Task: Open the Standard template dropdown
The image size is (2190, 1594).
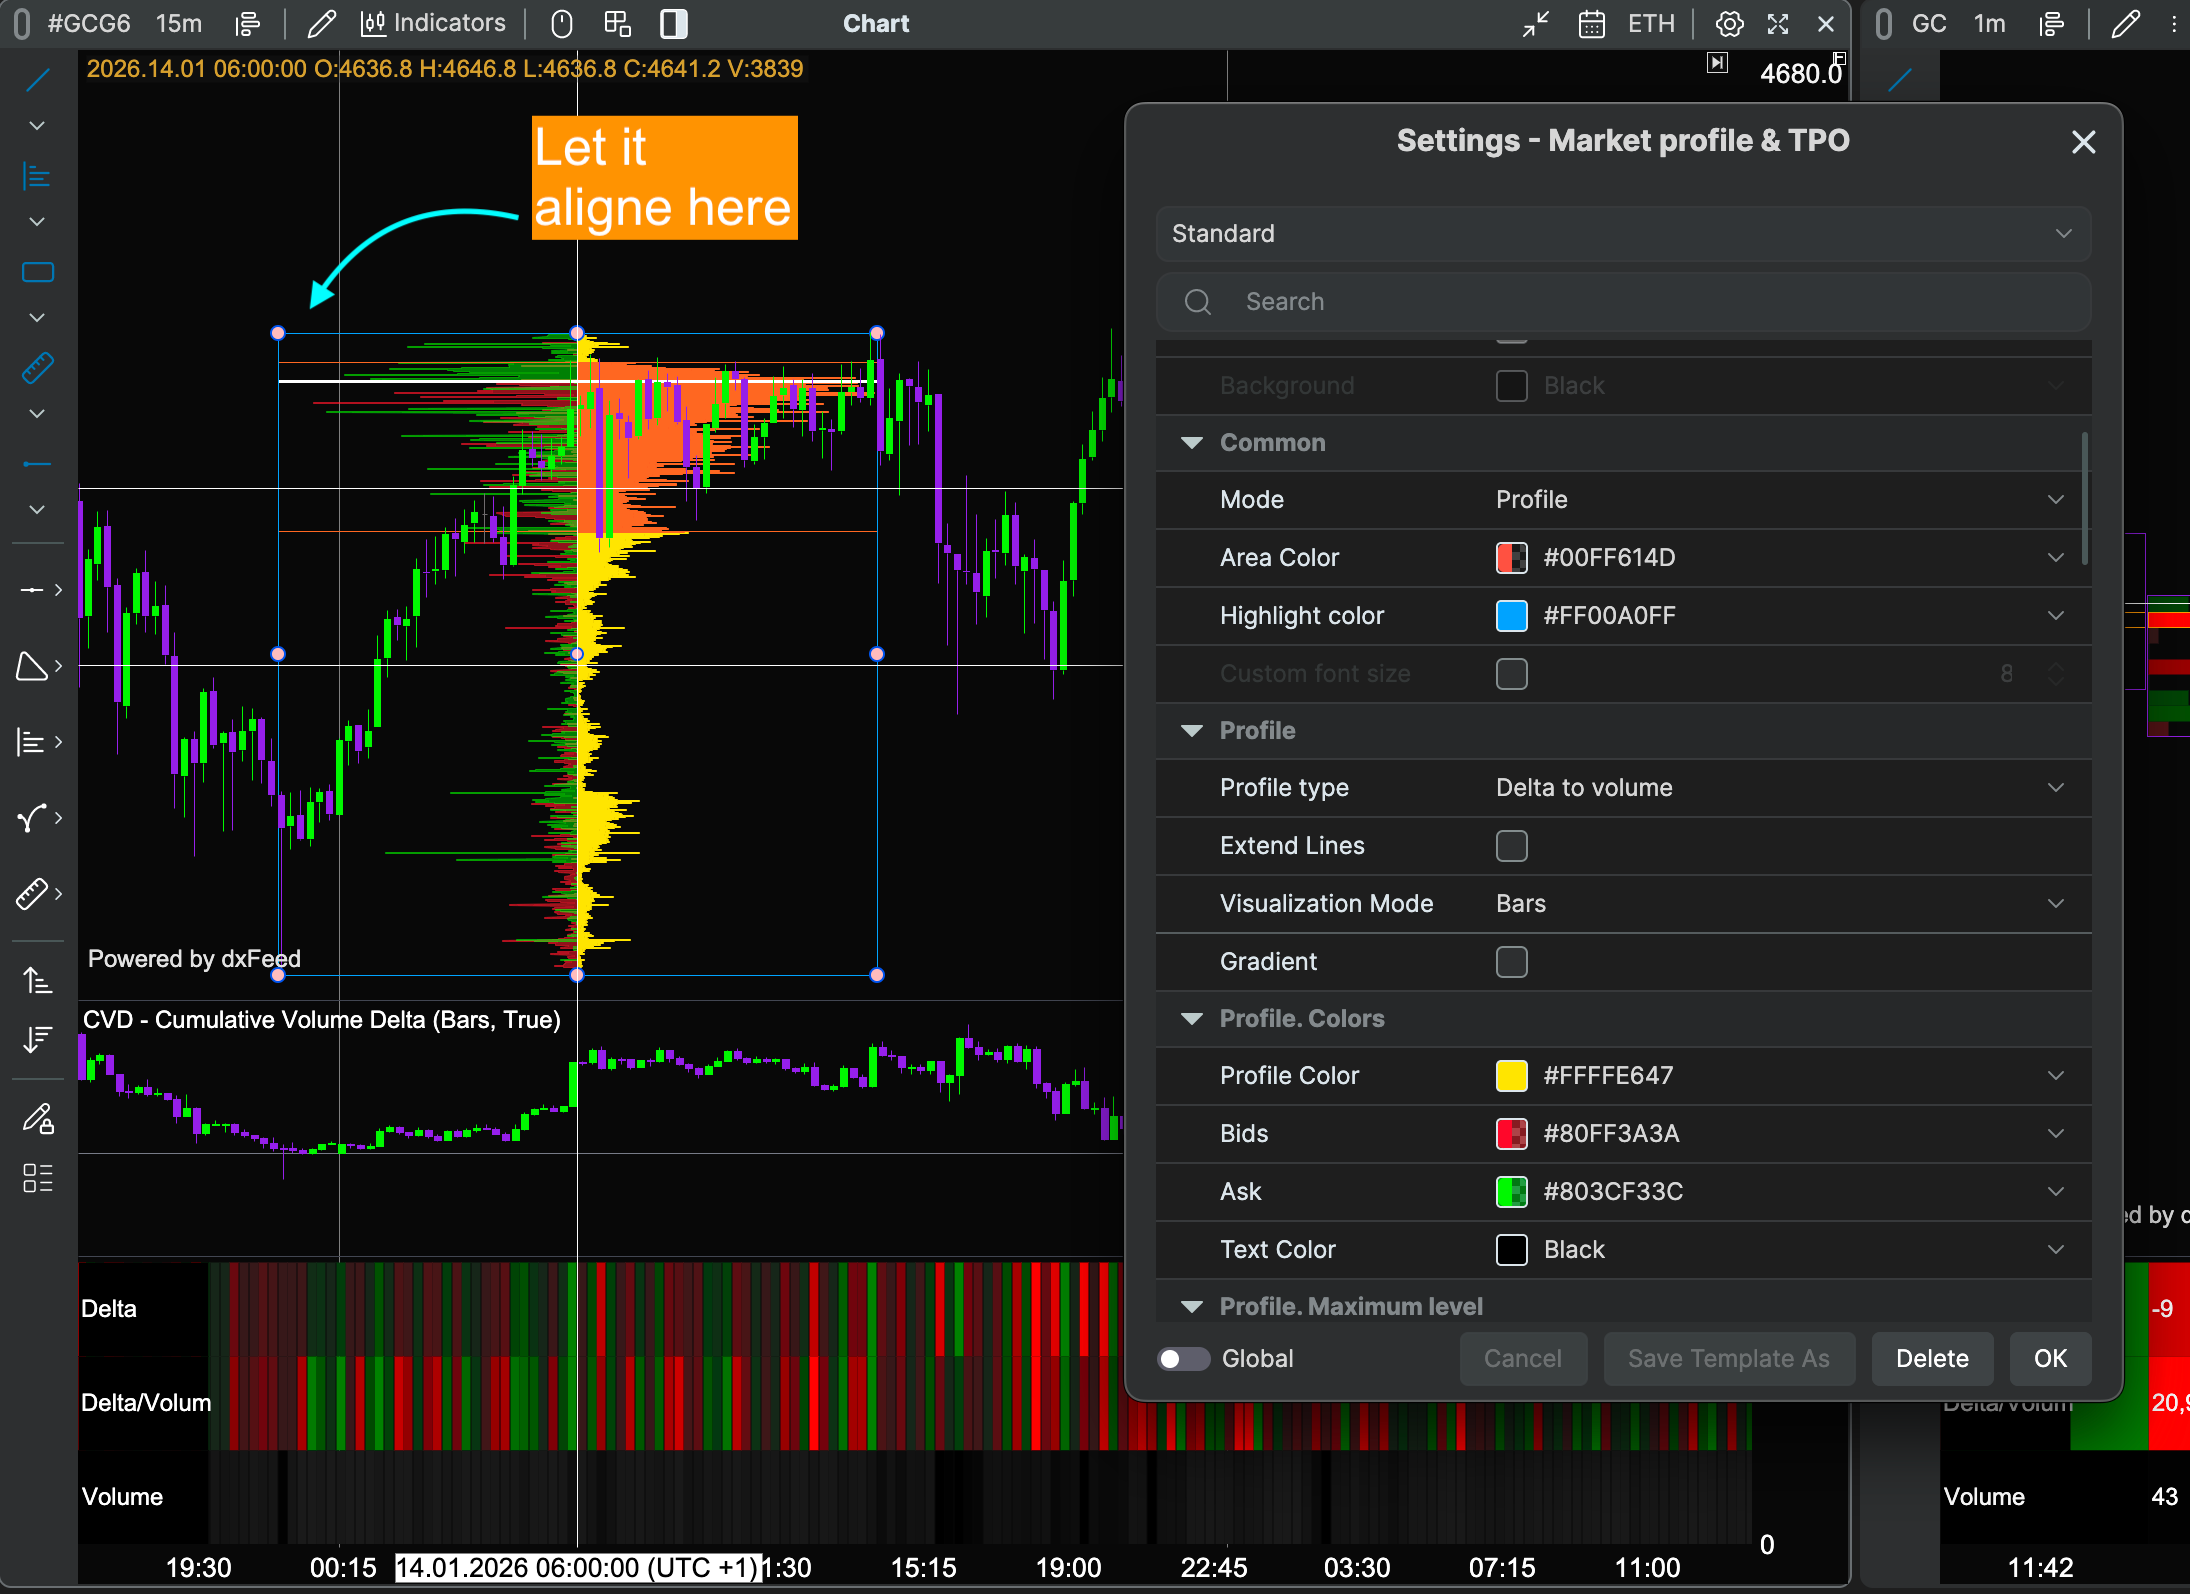Action: tap(1623, 234)
